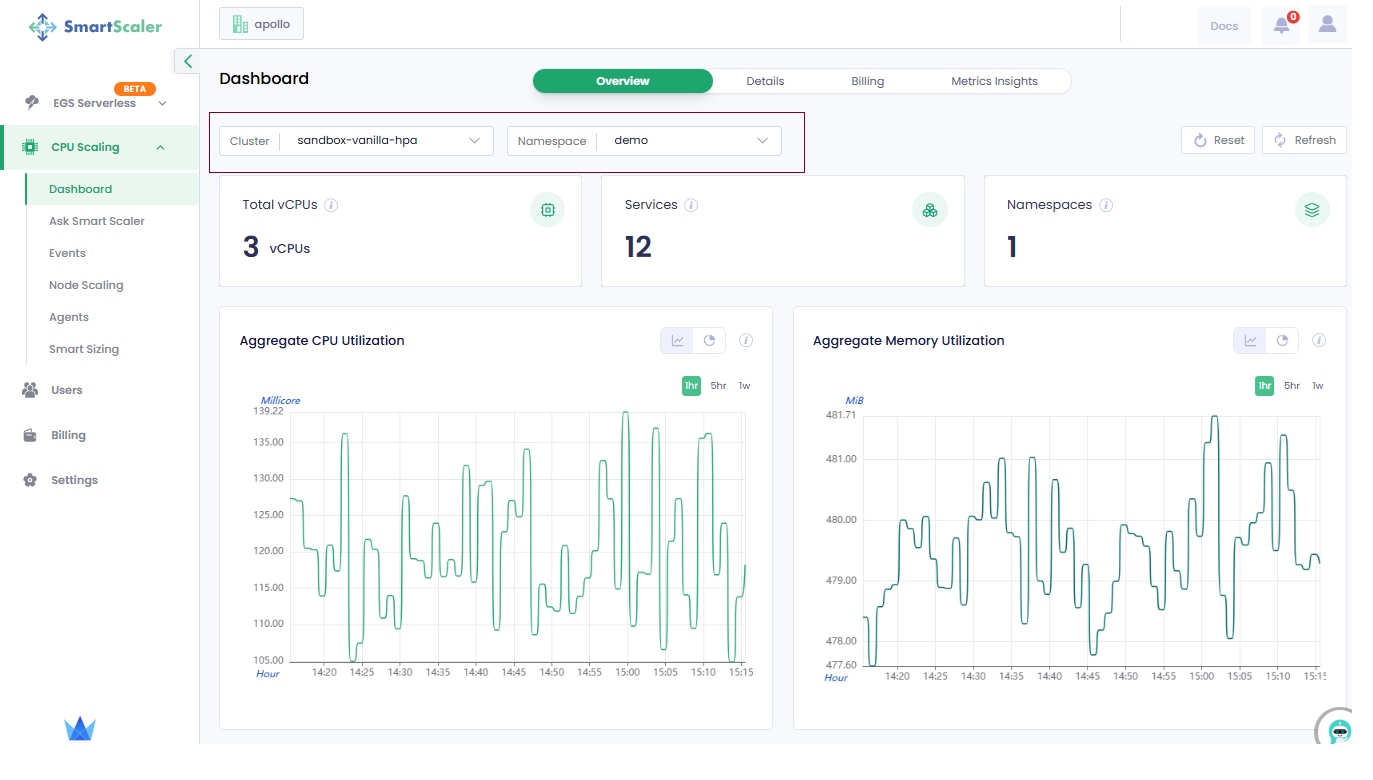
Task: Click Aggregate Memory Utilization info icon
Action: coord(1319,341)
